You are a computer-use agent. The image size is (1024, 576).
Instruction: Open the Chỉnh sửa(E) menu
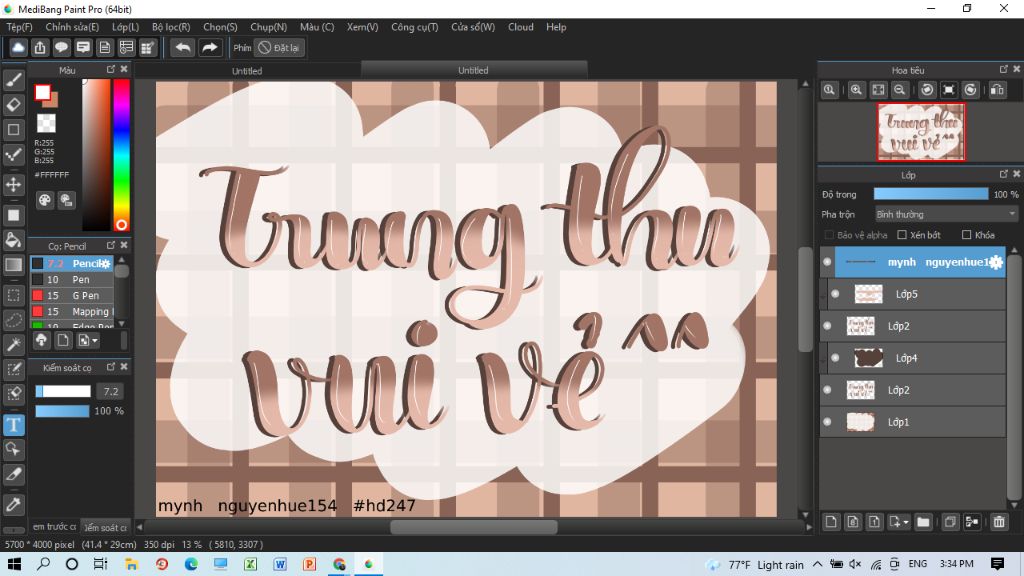72,27
